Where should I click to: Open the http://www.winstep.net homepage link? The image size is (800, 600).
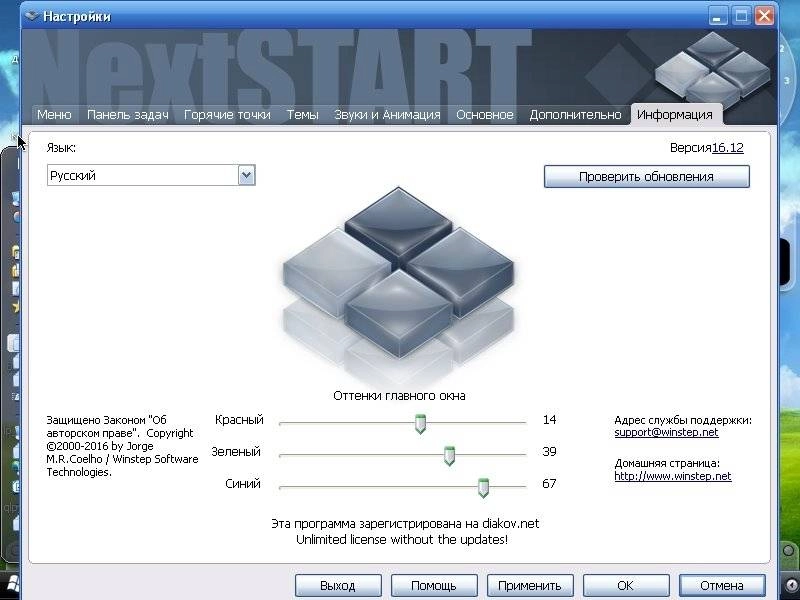[x=672, y=476]
